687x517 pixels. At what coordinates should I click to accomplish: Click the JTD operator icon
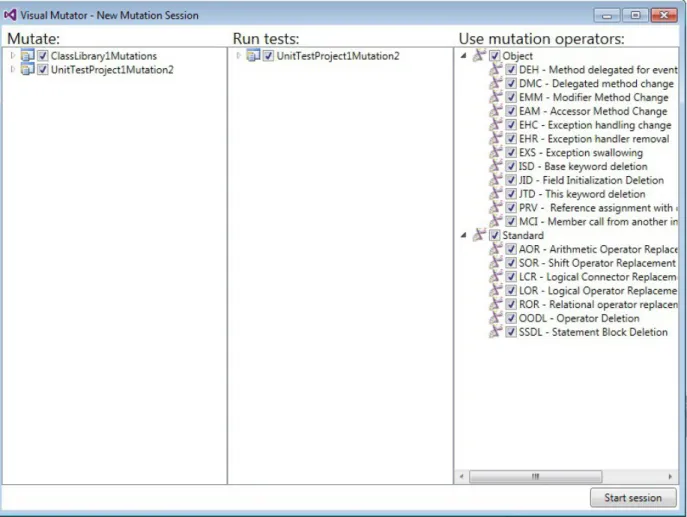496,193
